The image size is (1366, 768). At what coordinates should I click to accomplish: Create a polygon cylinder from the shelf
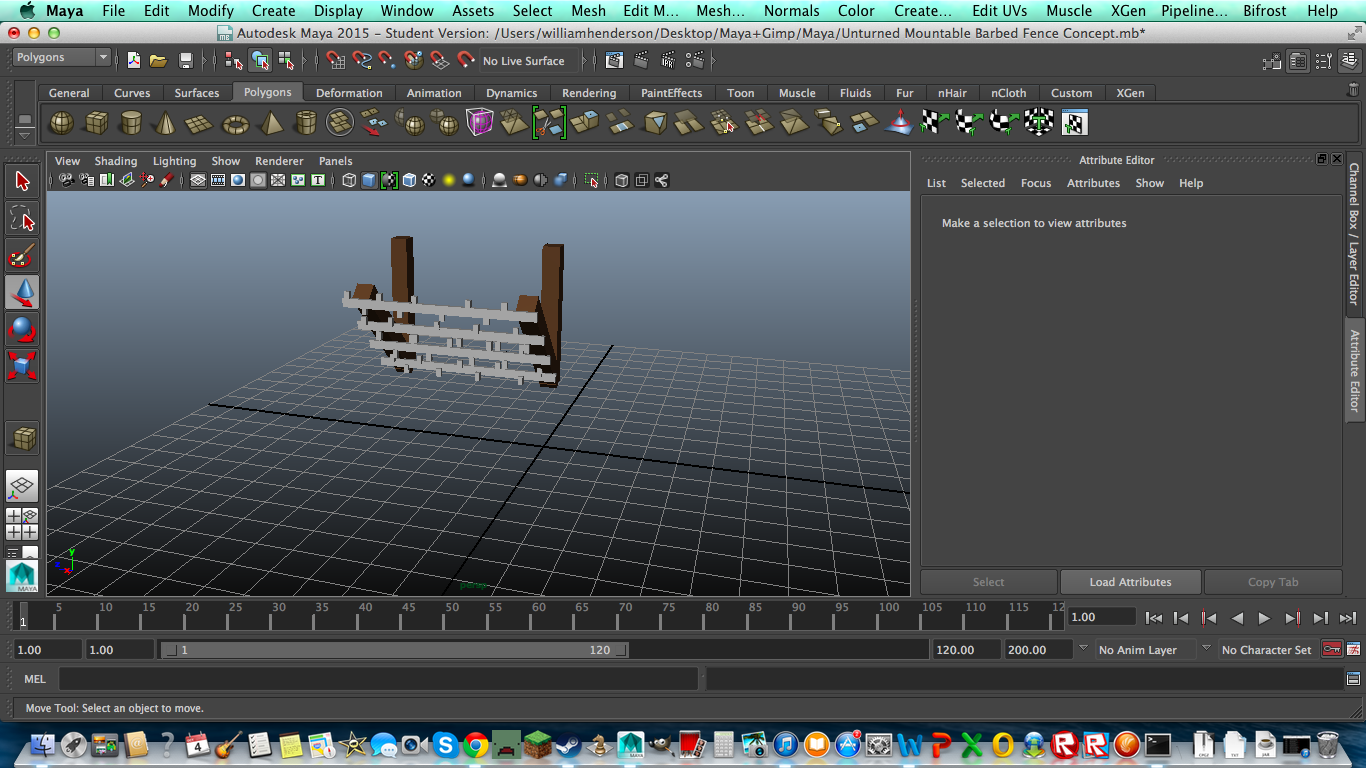coord(131,124)
